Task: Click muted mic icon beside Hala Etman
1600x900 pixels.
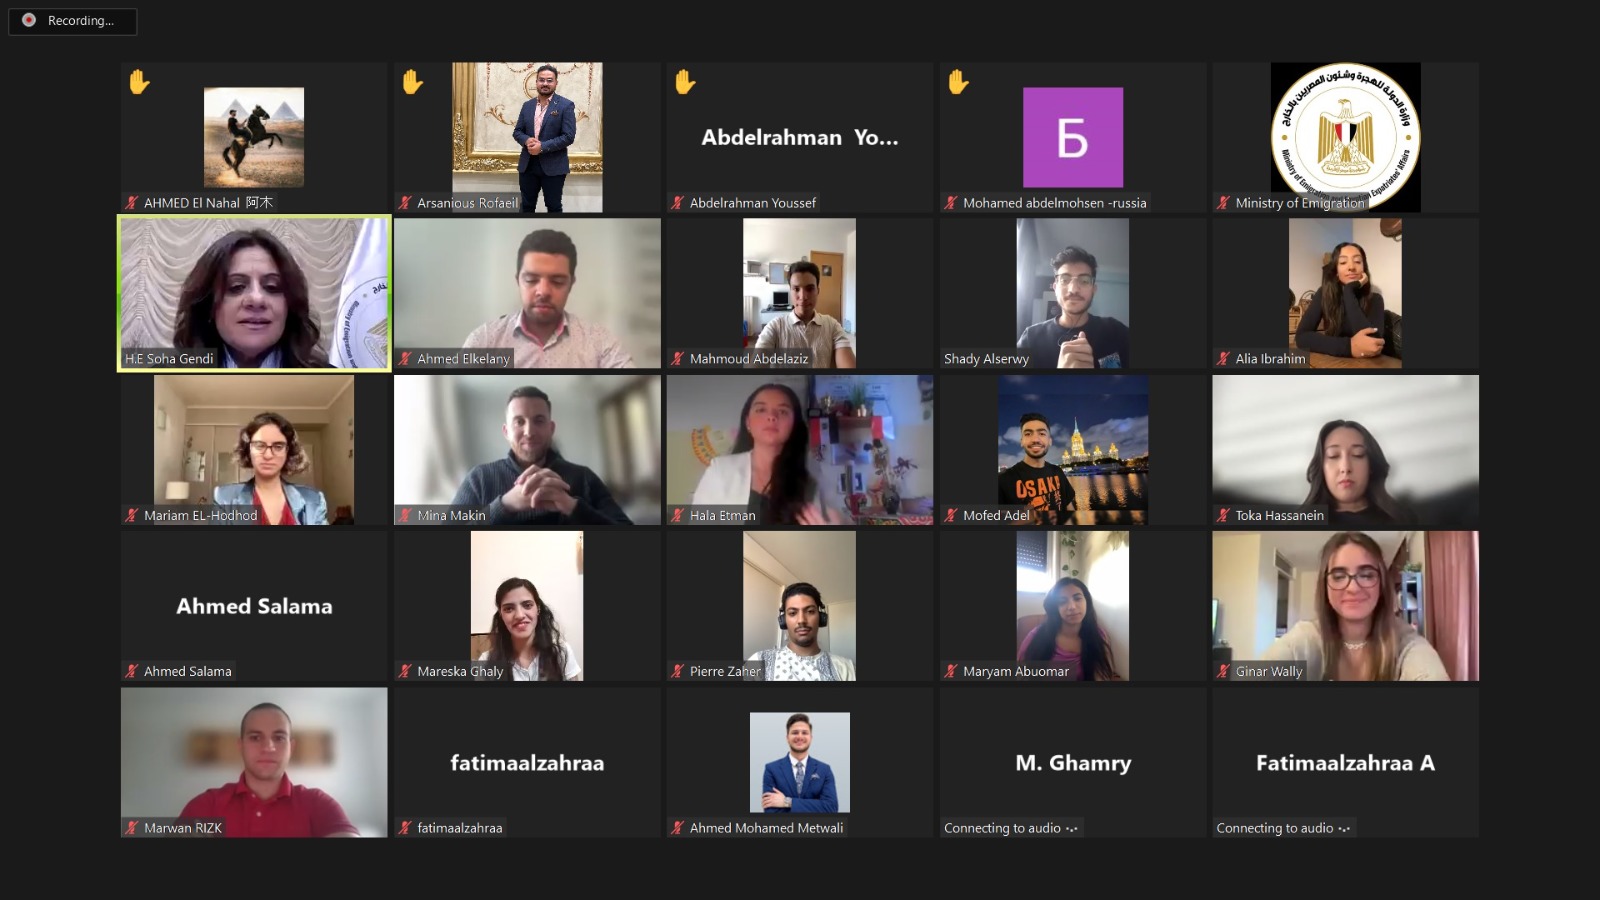Action: [x=677, y=516]
